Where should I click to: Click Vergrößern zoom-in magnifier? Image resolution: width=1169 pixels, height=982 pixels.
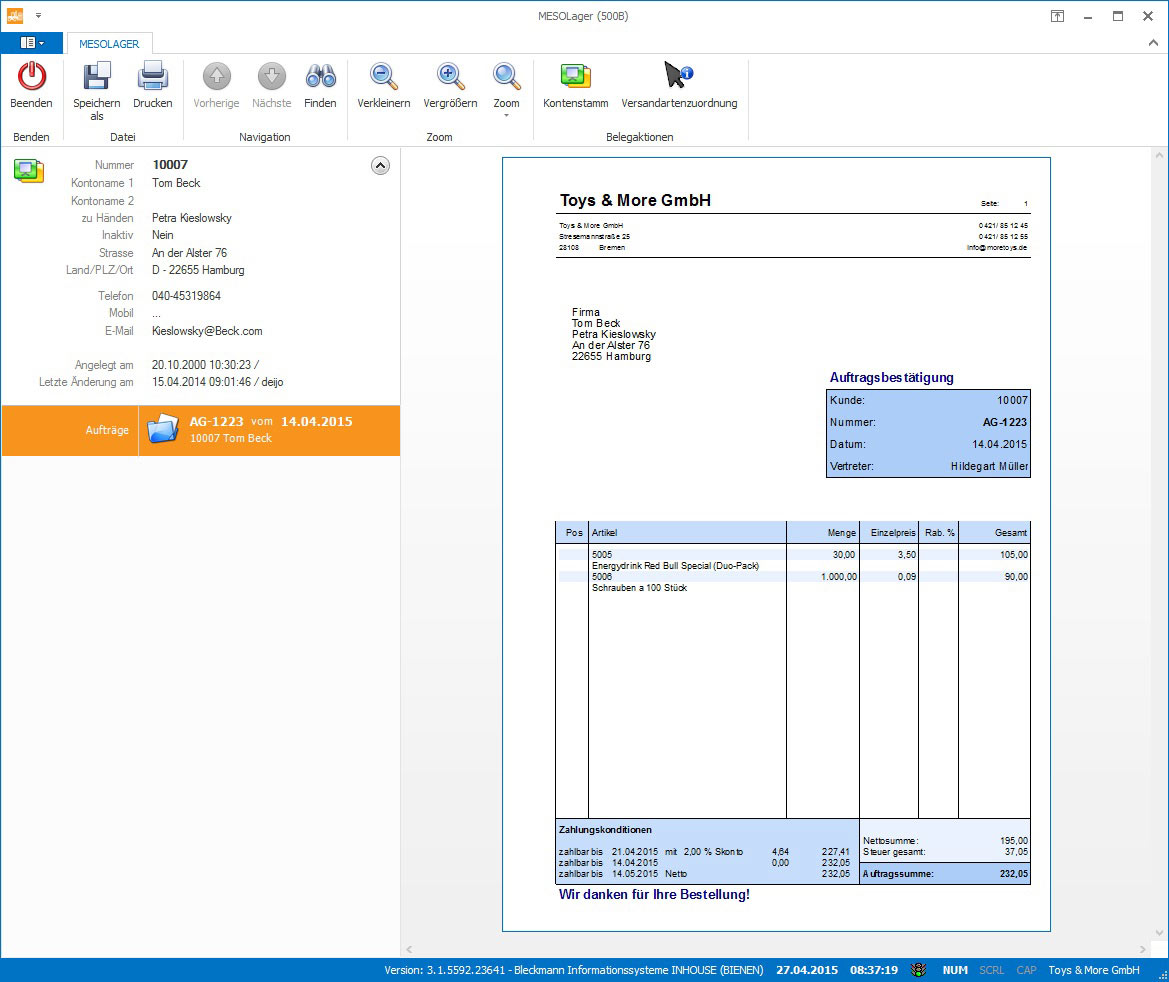tap(450, 76)
